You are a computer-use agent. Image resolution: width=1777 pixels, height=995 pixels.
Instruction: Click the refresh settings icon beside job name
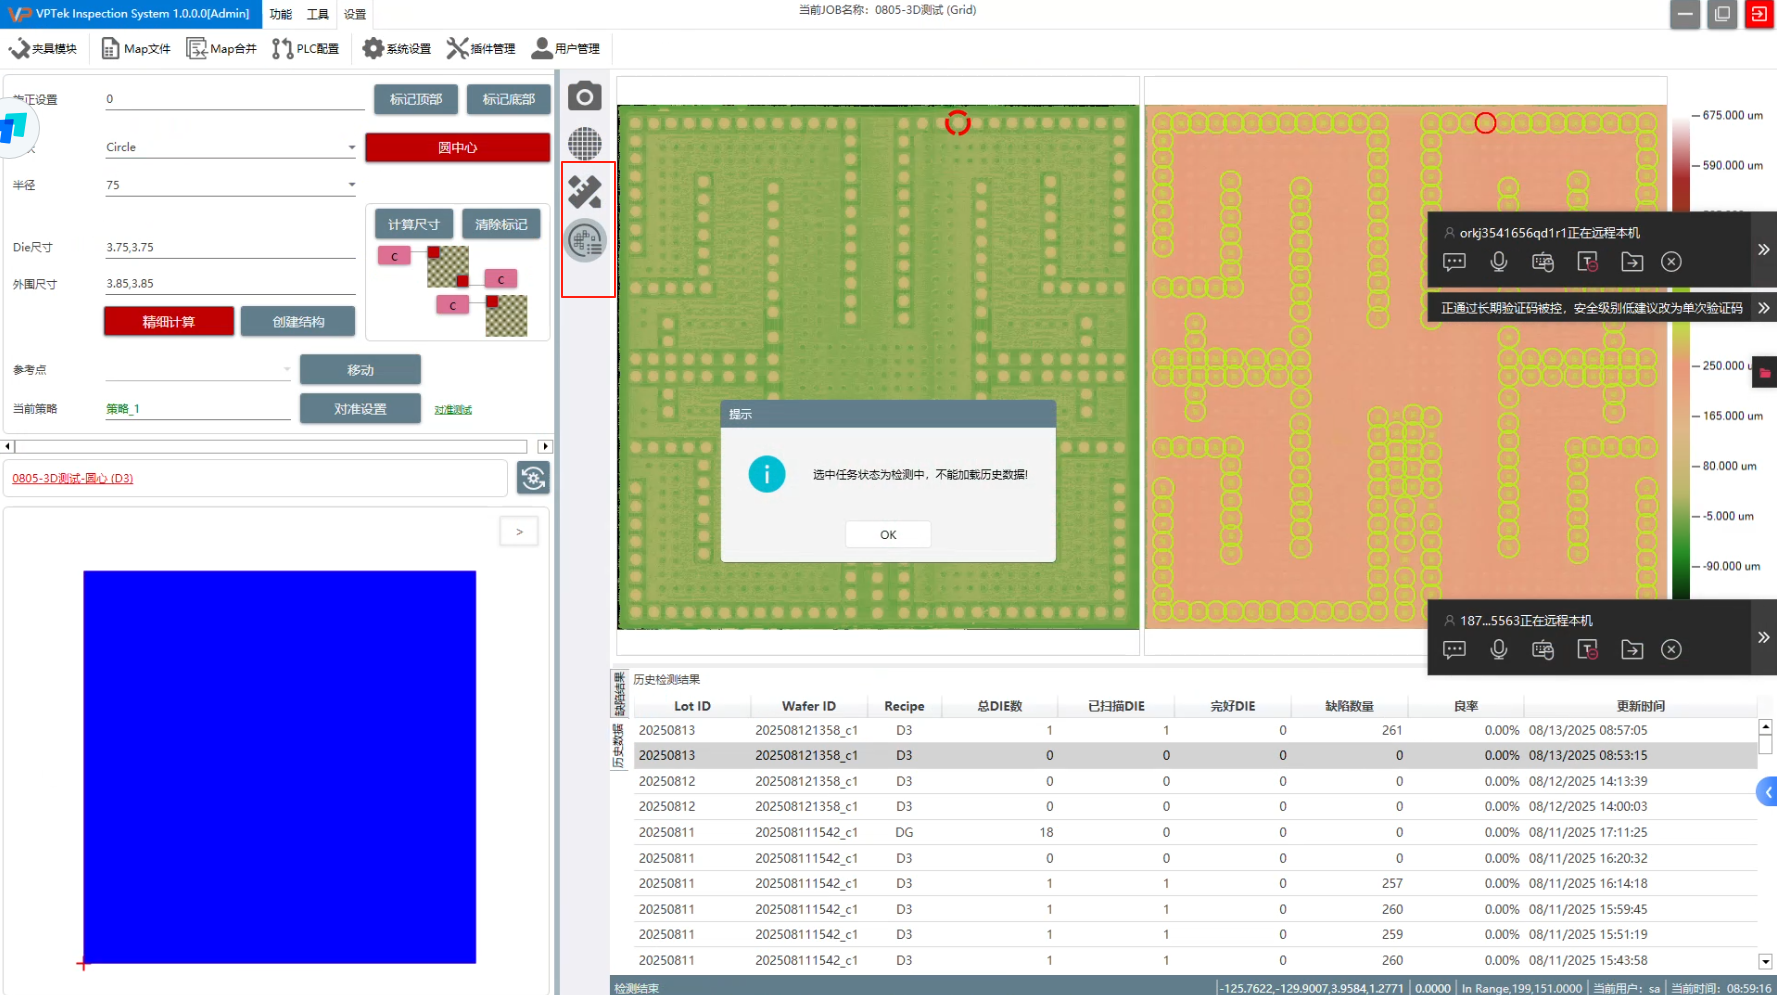[x=533, y=478]
